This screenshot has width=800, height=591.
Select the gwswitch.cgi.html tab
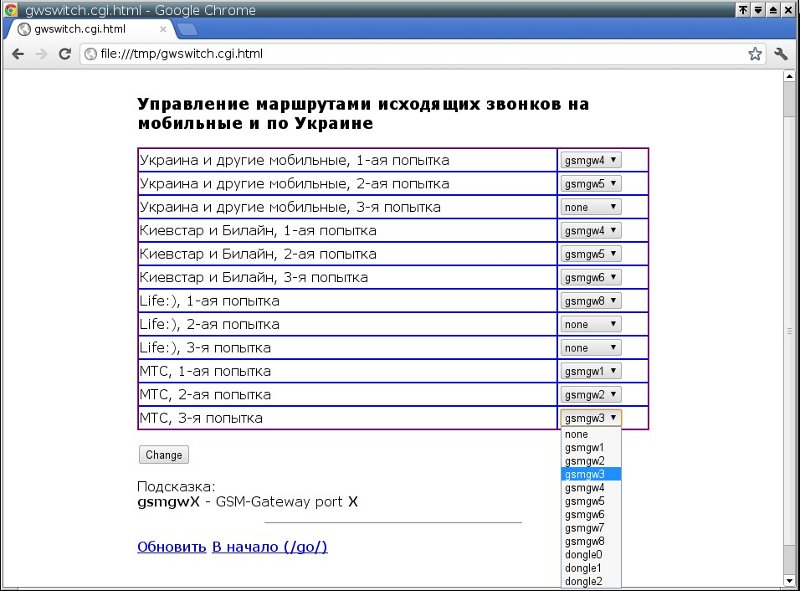(85, 29)
